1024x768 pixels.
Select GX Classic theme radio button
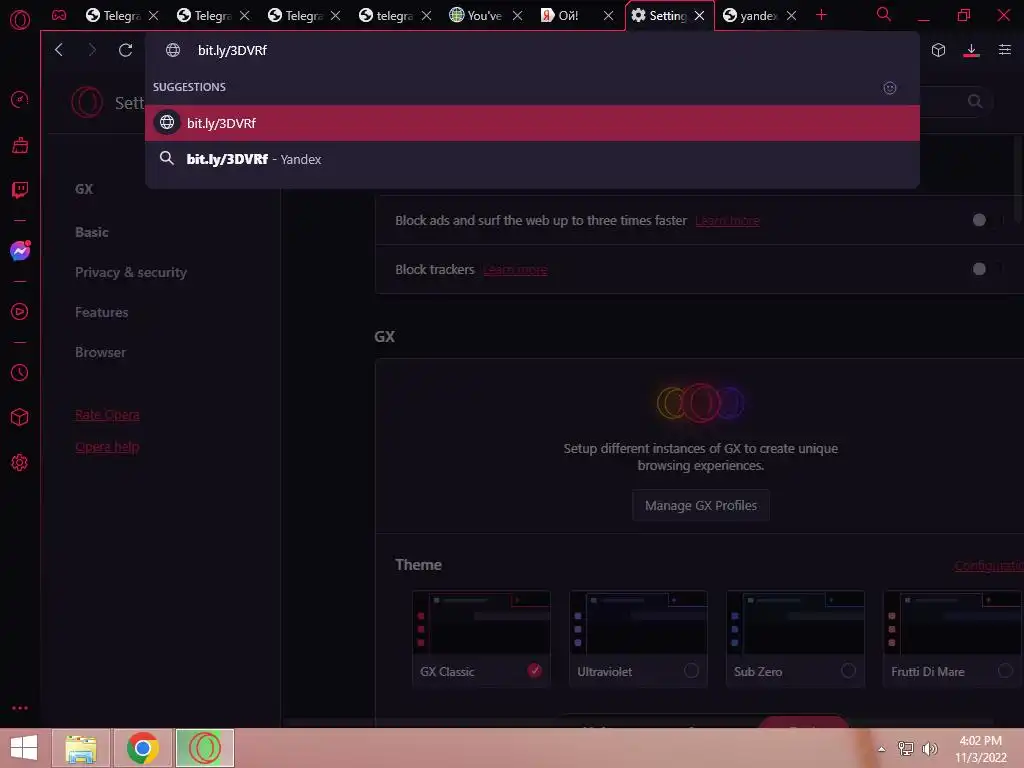click(535, 671)
